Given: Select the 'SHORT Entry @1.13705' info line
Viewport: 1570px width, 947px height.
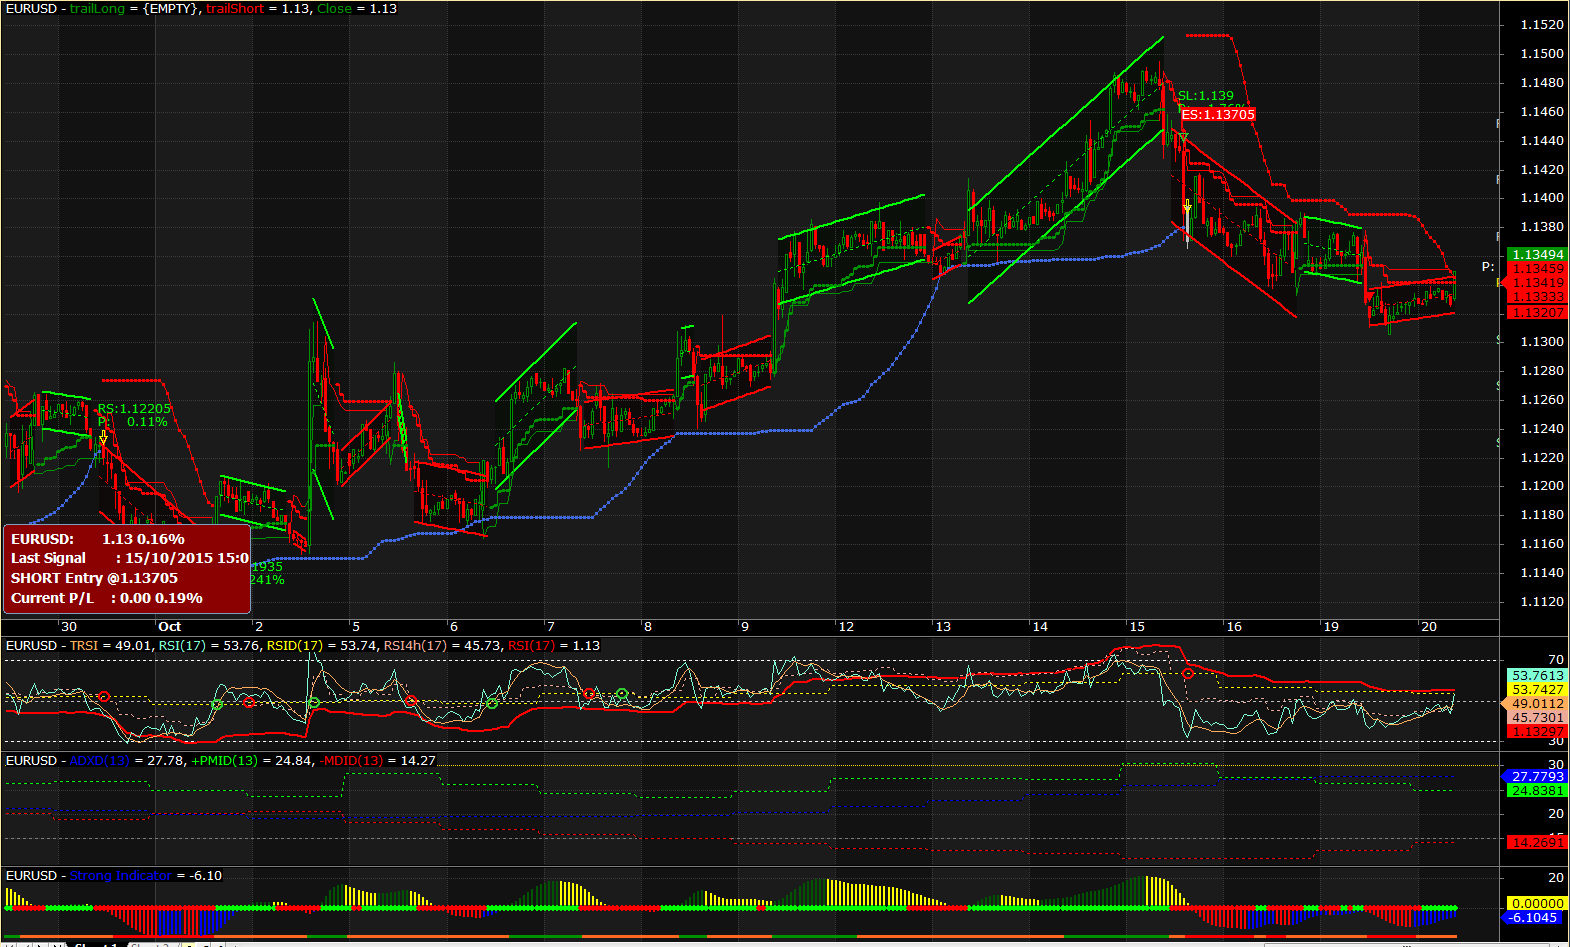Looking at the screenshot, I should [x=95, y=578].
